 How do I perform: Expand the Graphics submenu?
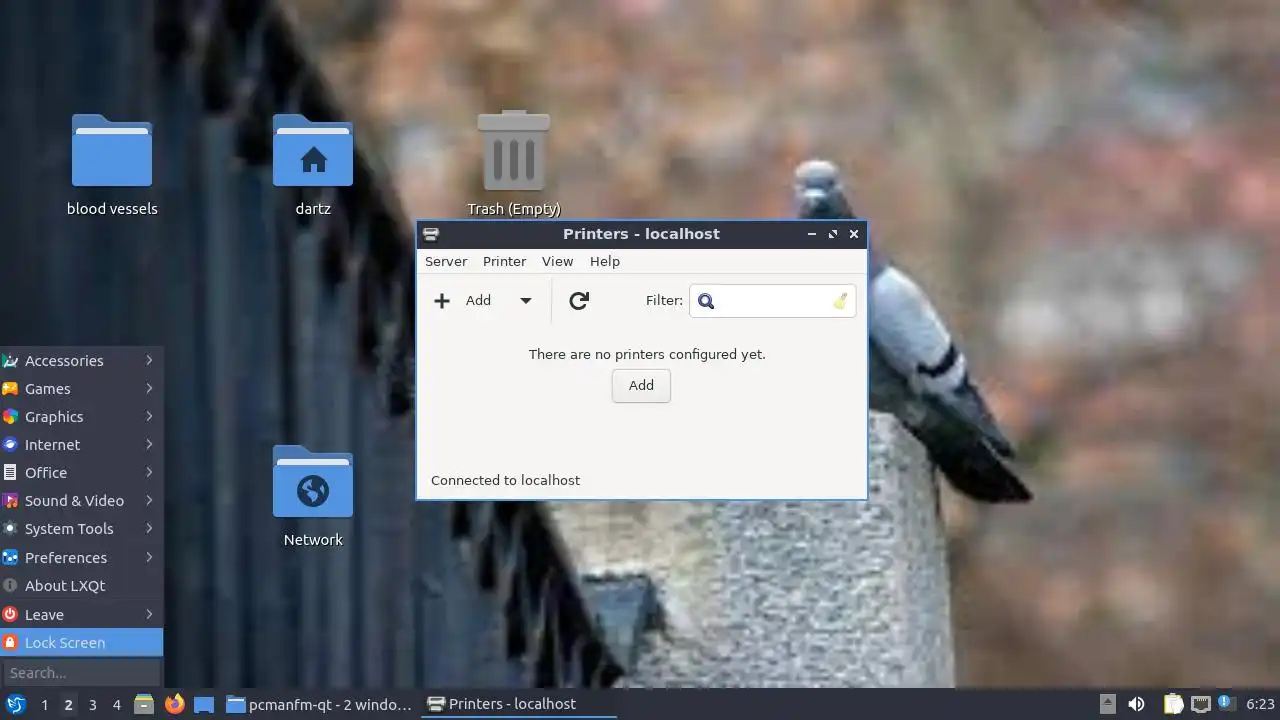pyautogui.click(x=81, y=416)
